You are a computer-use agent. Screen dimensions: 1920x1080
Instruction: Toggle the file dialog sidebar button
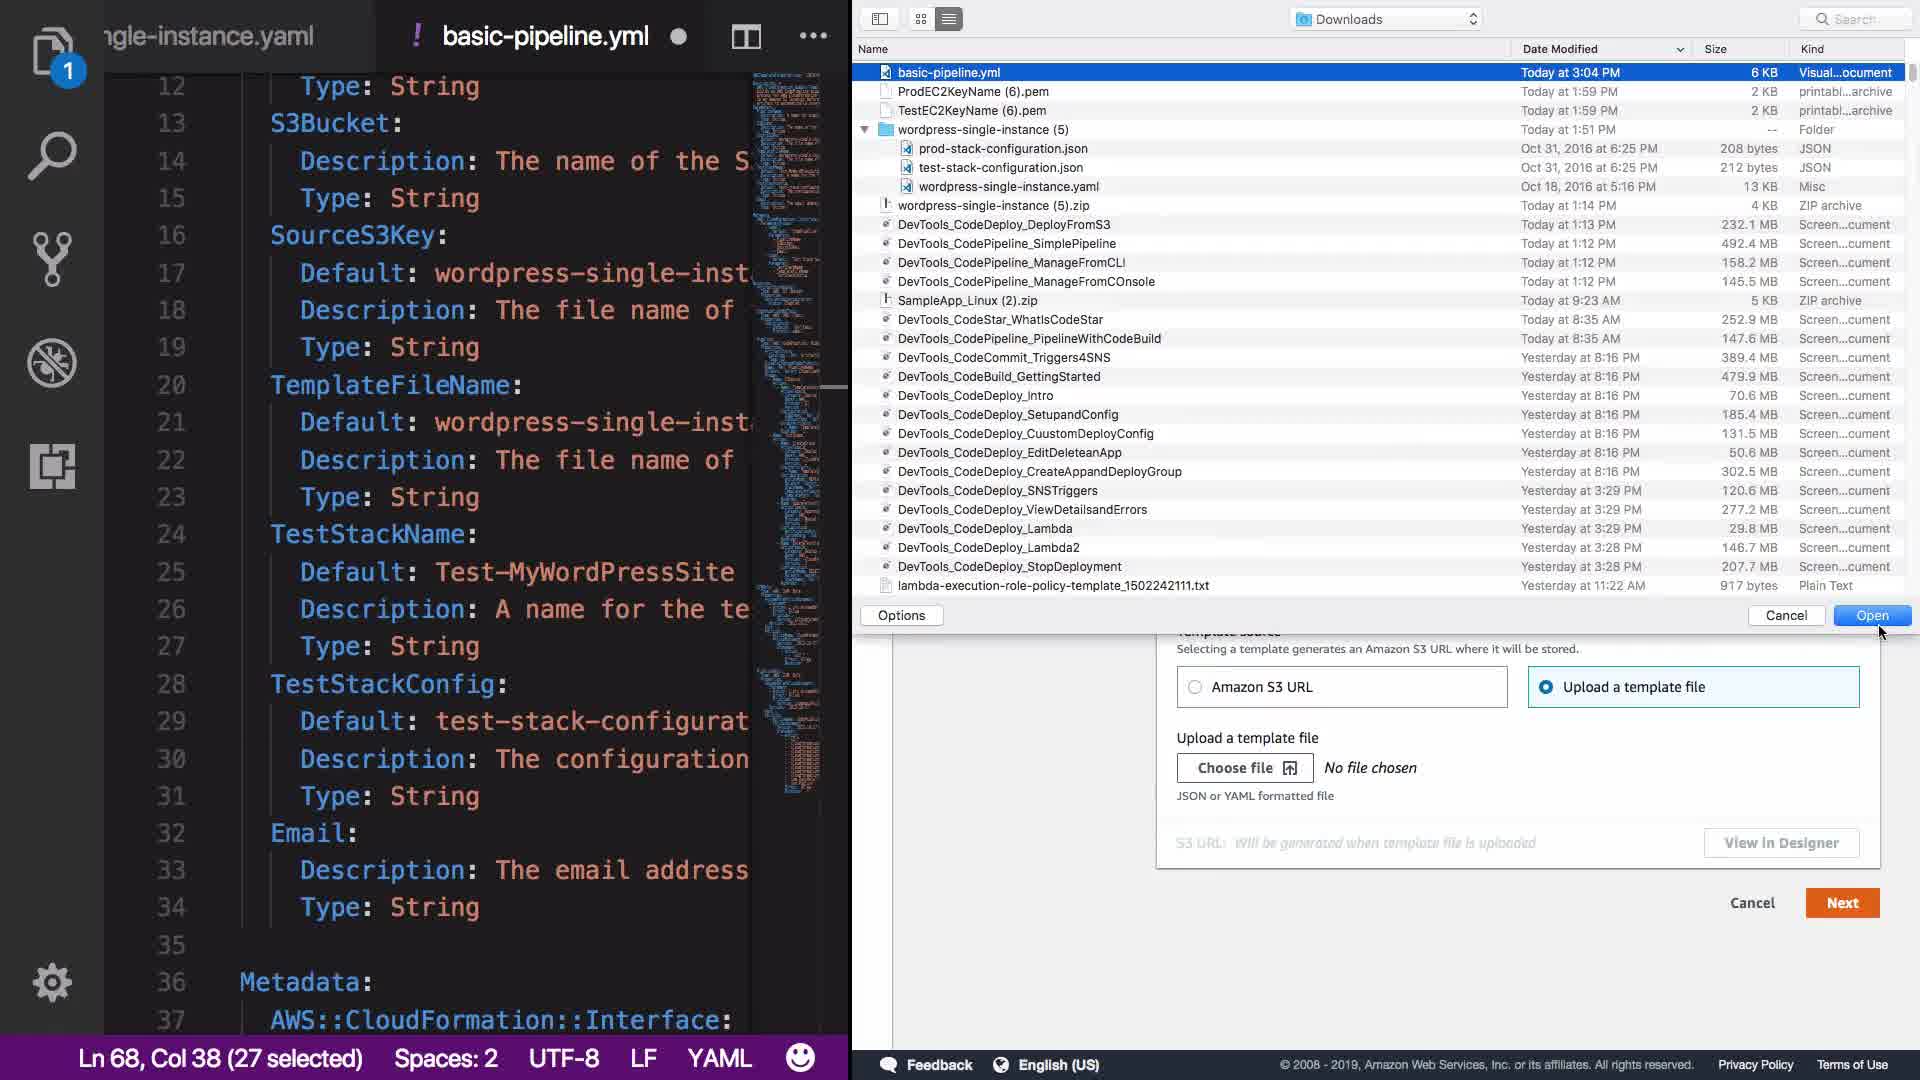point(880,19)
